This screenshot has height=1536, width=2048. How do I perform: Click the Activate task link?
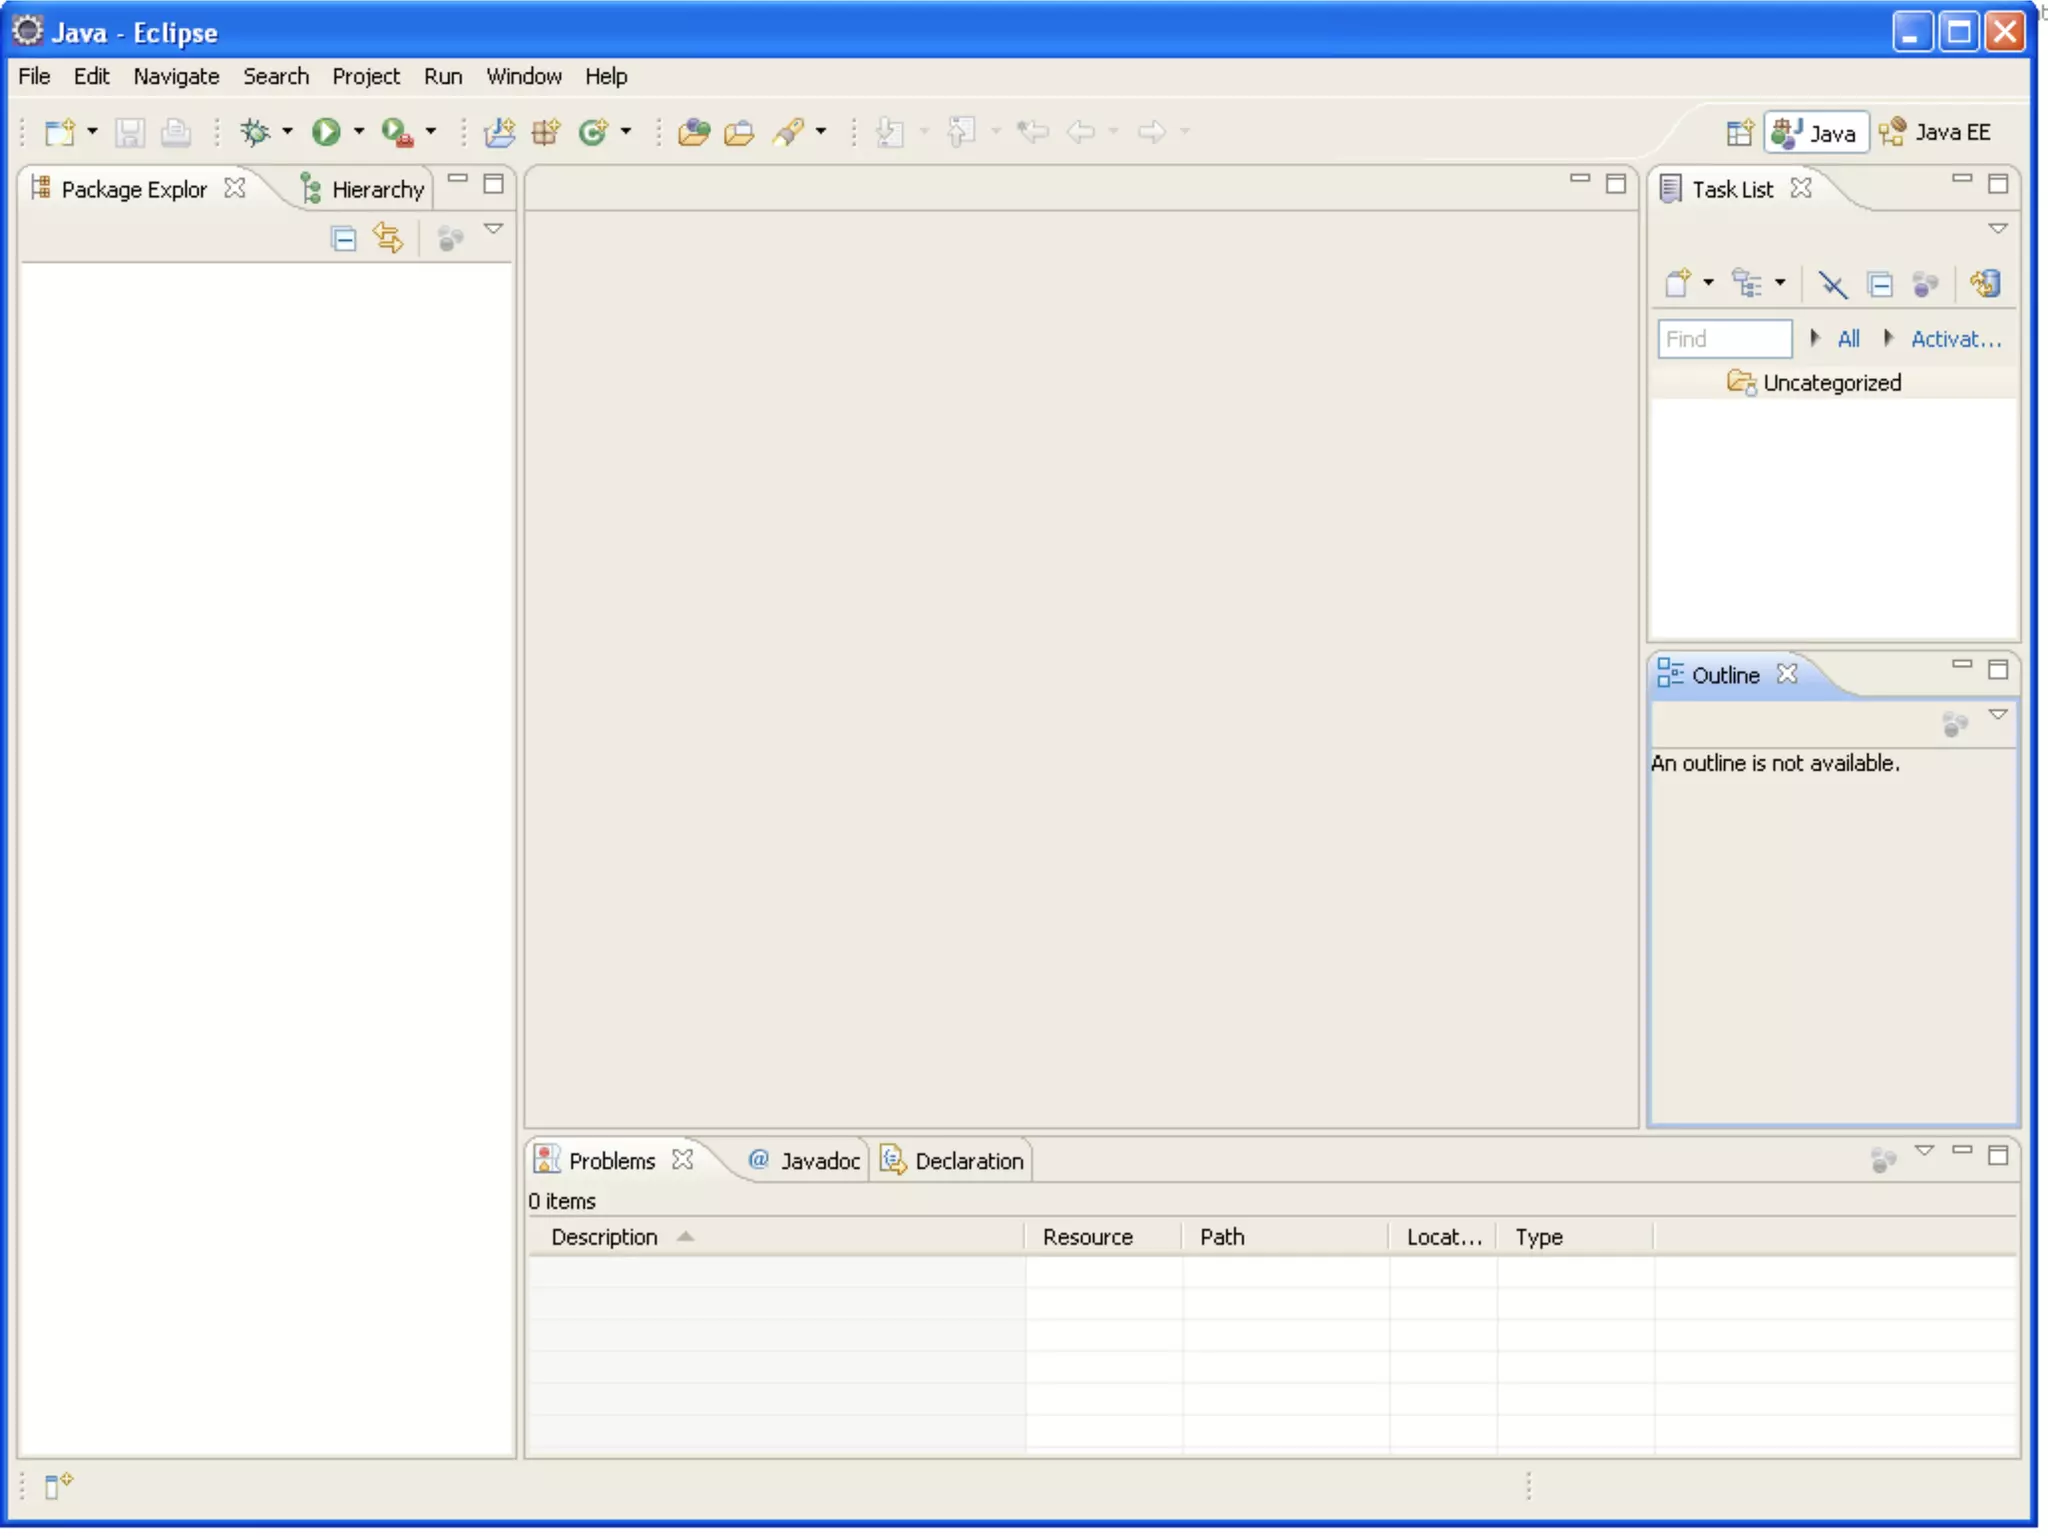(1955, 339)
